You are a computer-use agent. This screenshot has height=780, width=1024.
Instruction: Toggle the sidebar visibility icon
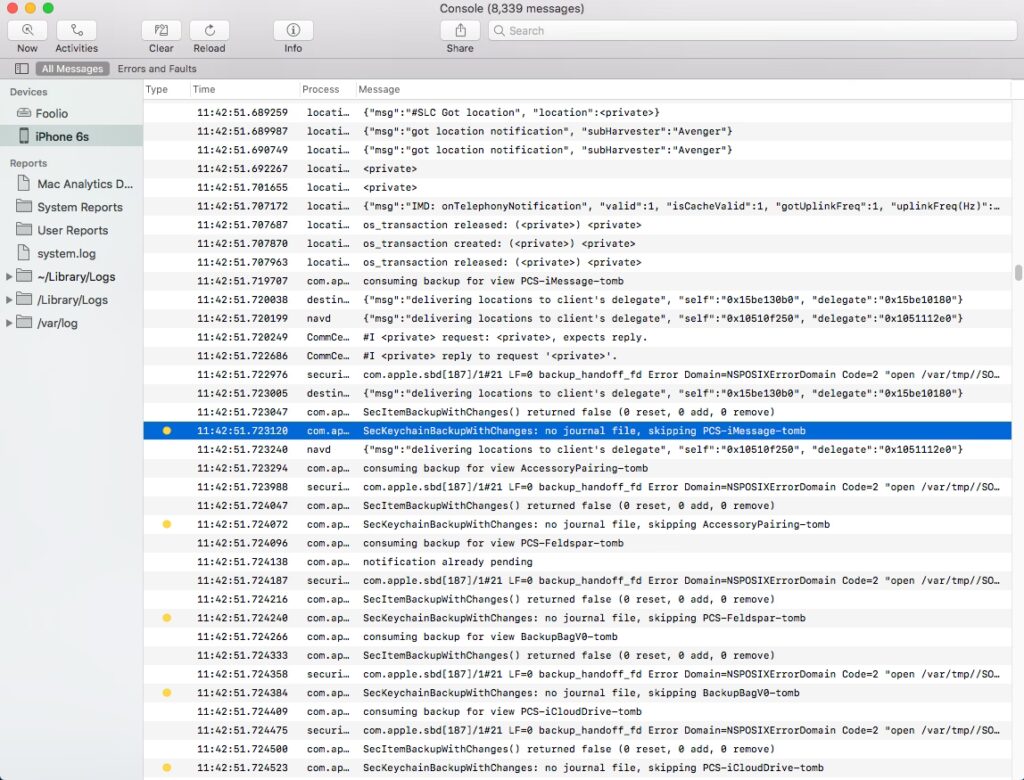[x=21, y=69]
